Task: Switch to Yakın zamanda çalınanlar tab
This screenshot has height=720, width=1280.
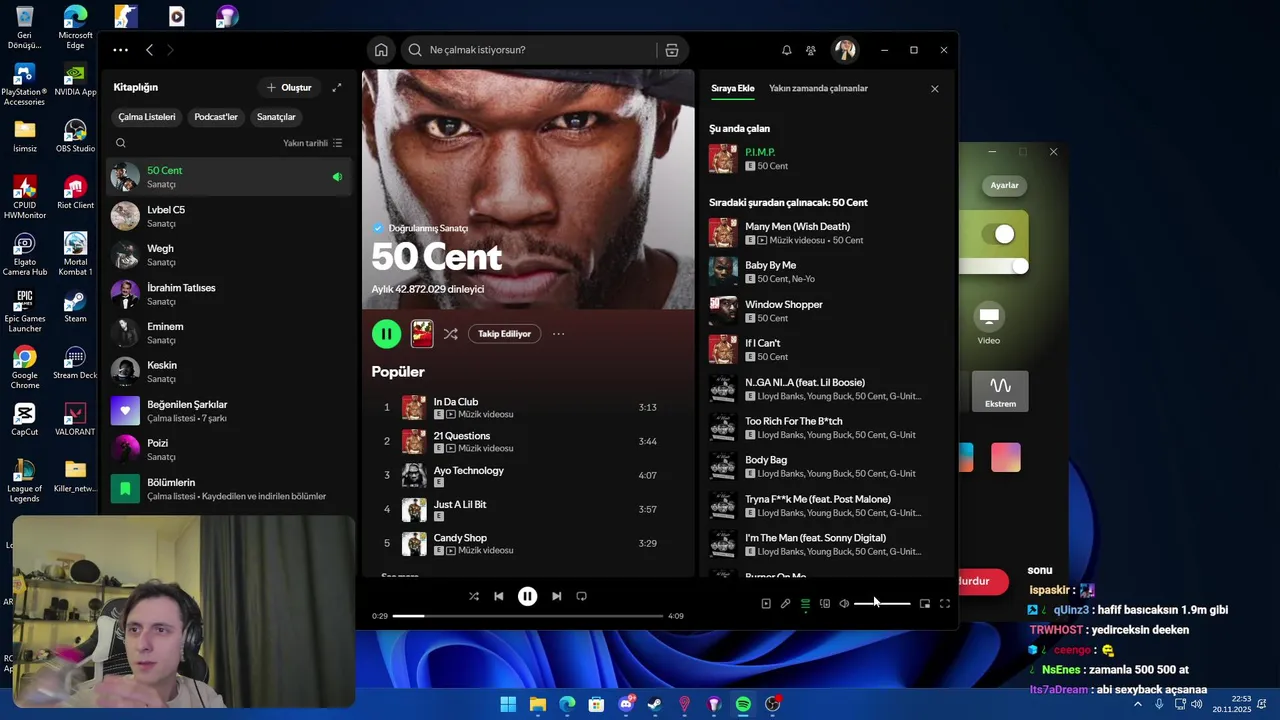Action: pos(818,88)
